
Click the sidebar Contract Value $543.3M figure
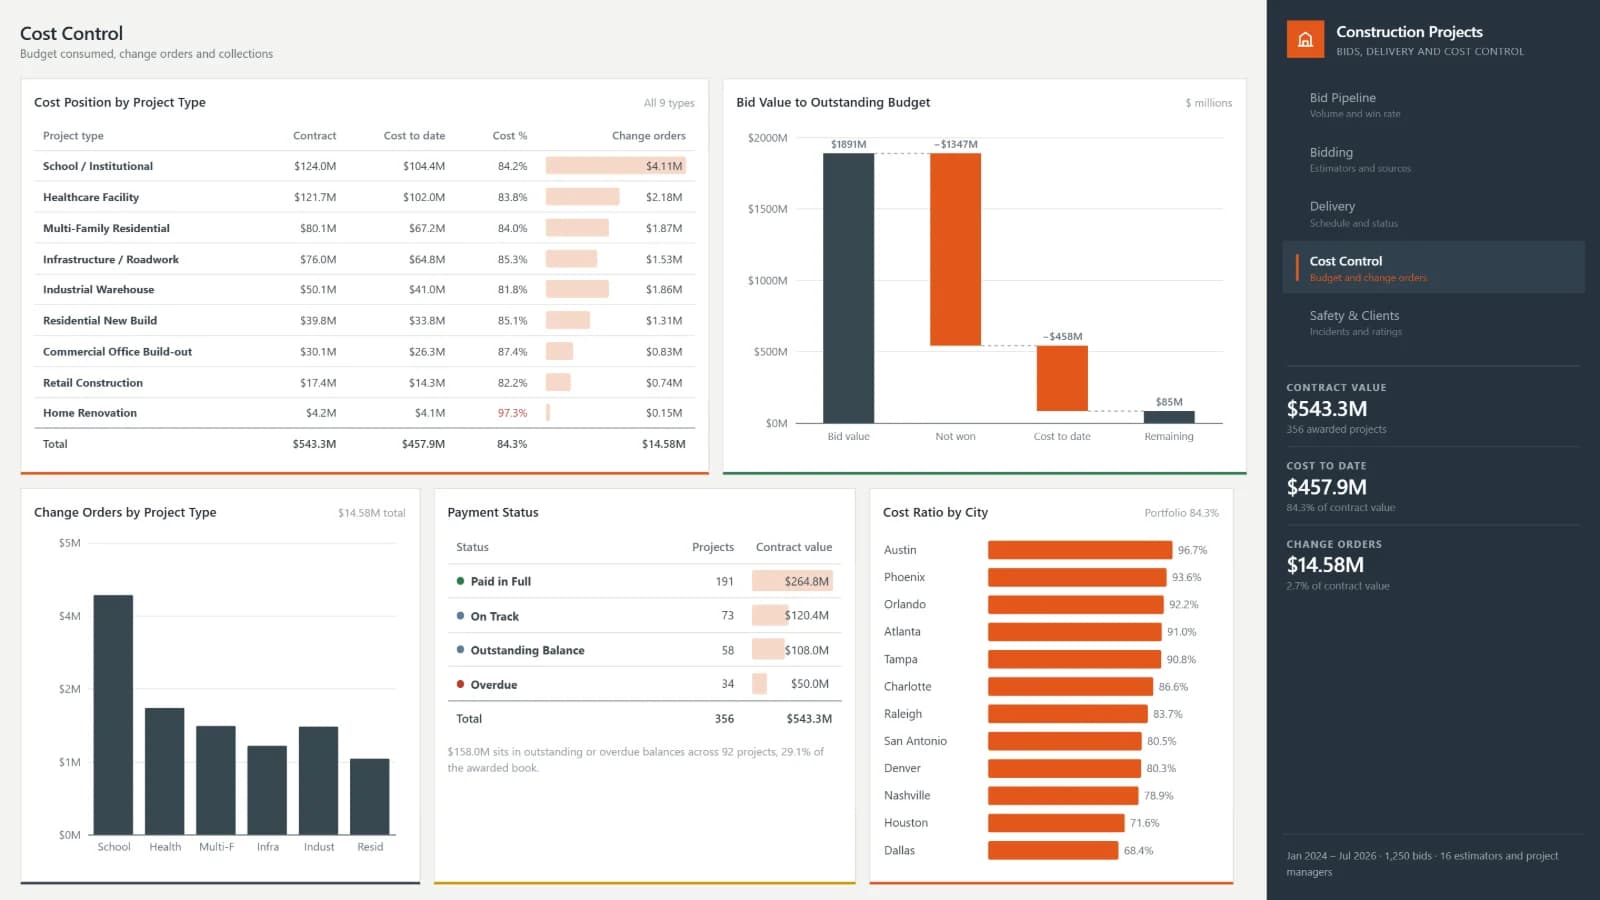tap(1327, 409)
